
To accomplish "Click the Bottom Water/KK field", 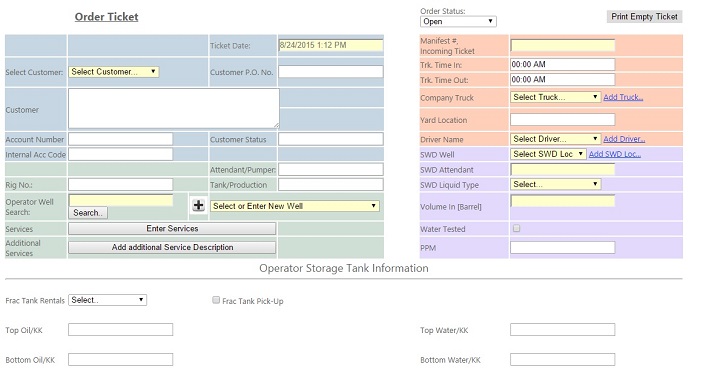I will [x=562, y=359].
